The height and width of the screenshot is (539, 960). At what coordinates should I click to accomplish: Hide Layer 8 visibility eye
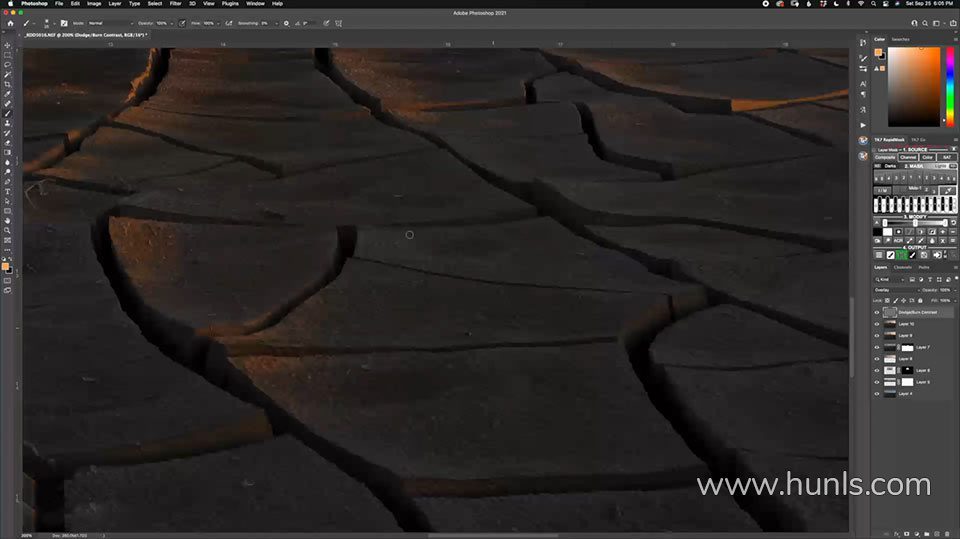[877, 359]
